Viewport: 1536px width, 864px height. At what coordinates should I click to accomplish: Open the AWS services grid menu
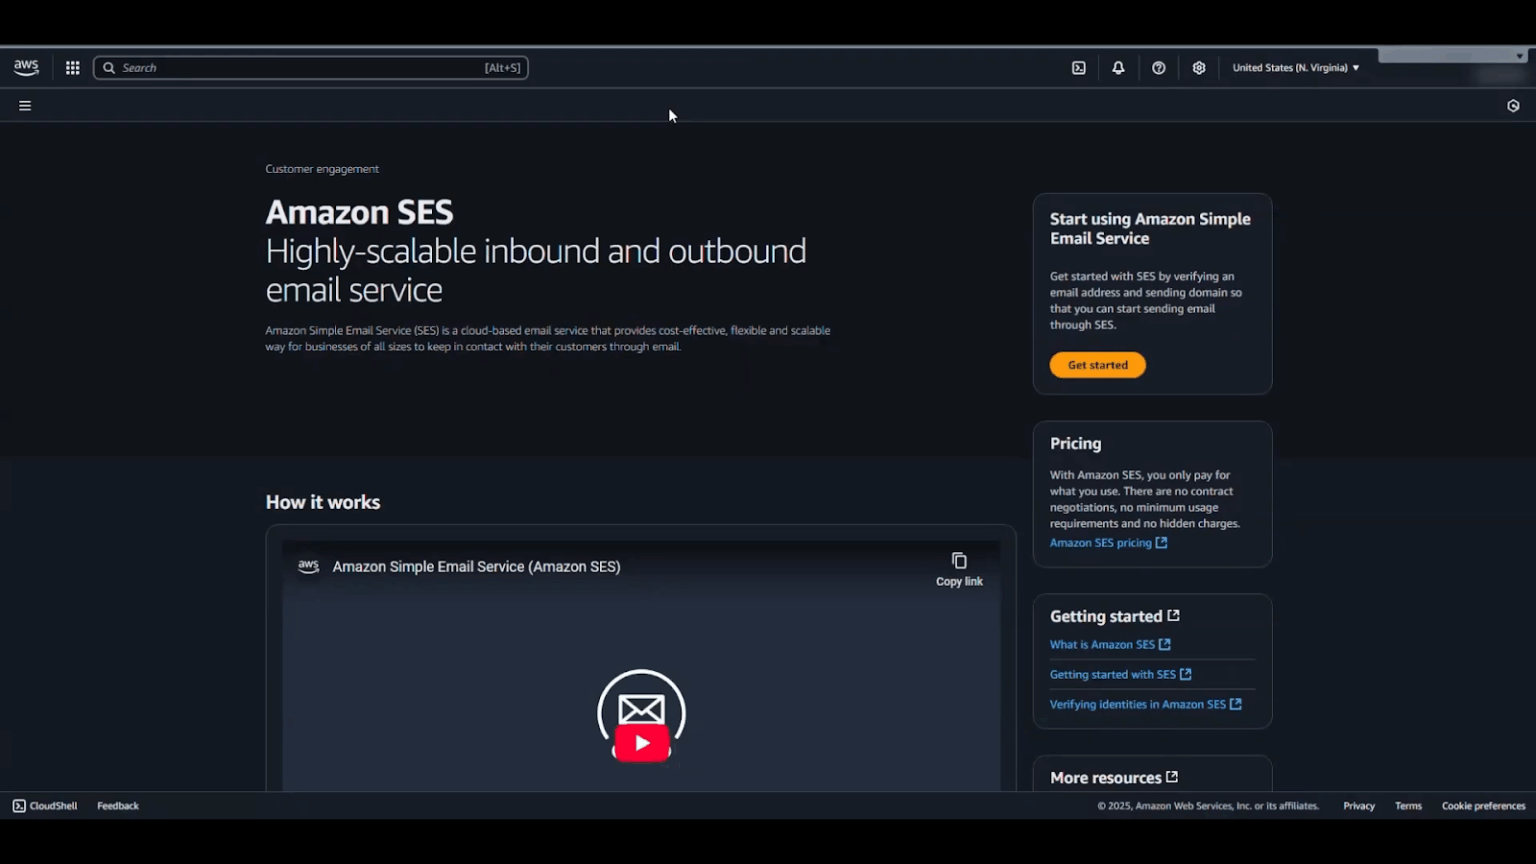72,67
